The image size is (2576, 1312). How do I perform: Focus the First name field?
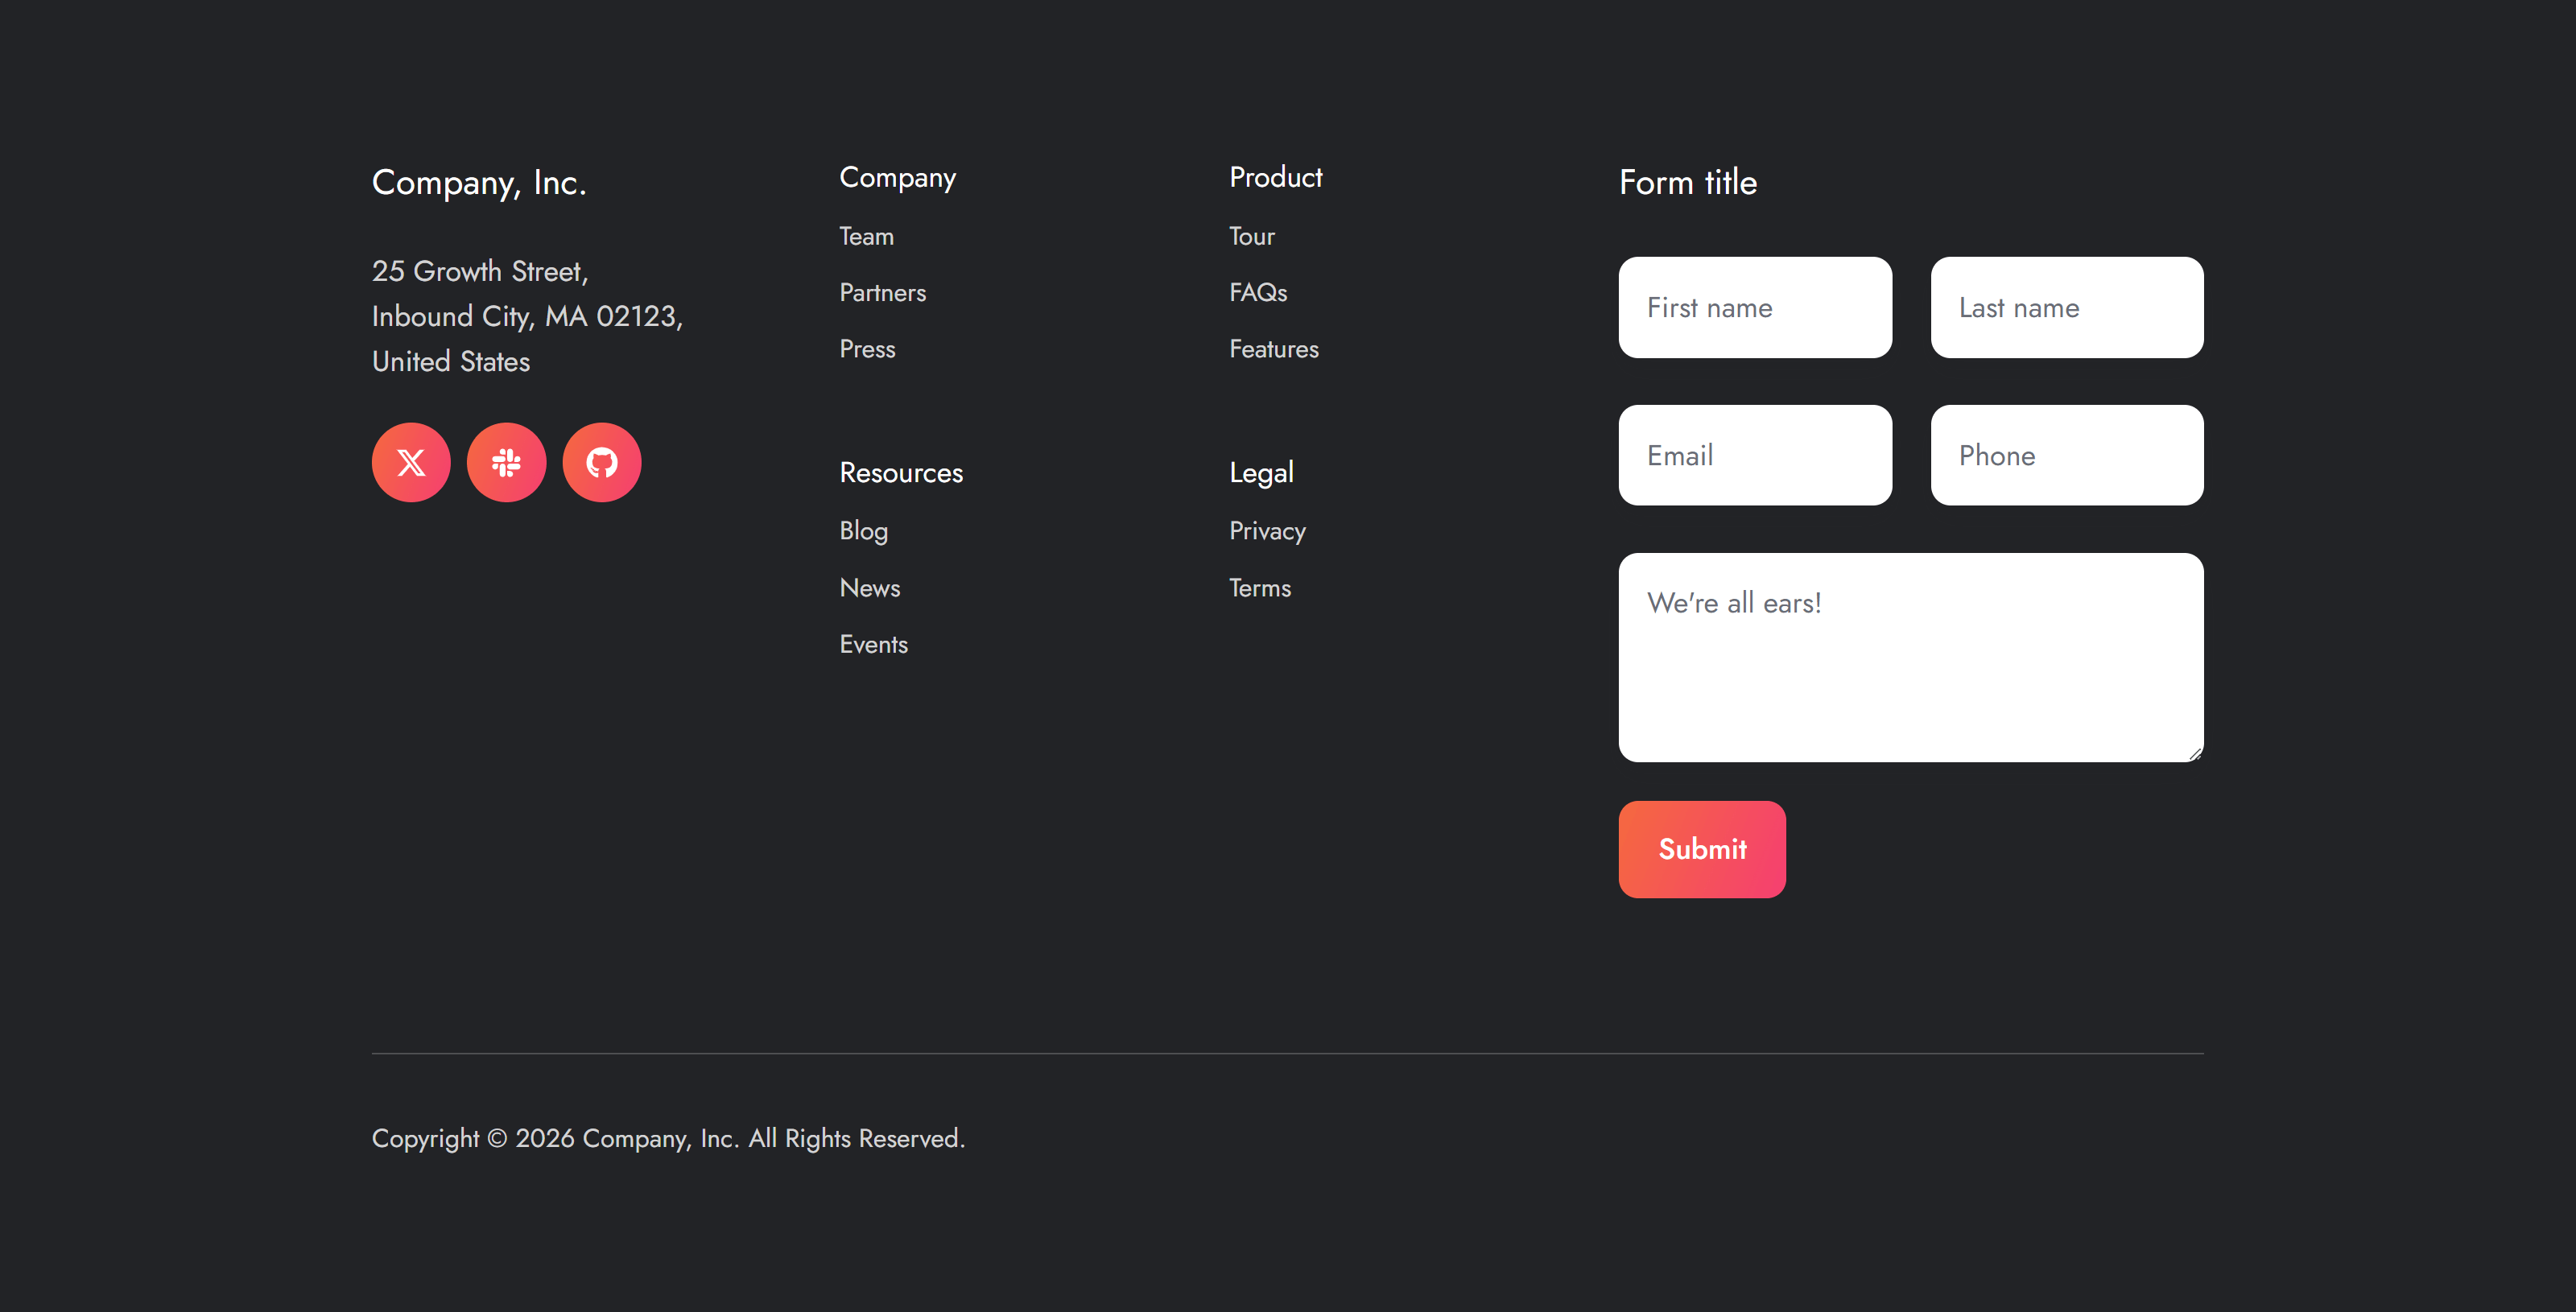pyautogui.click(x=1754, y=308)
